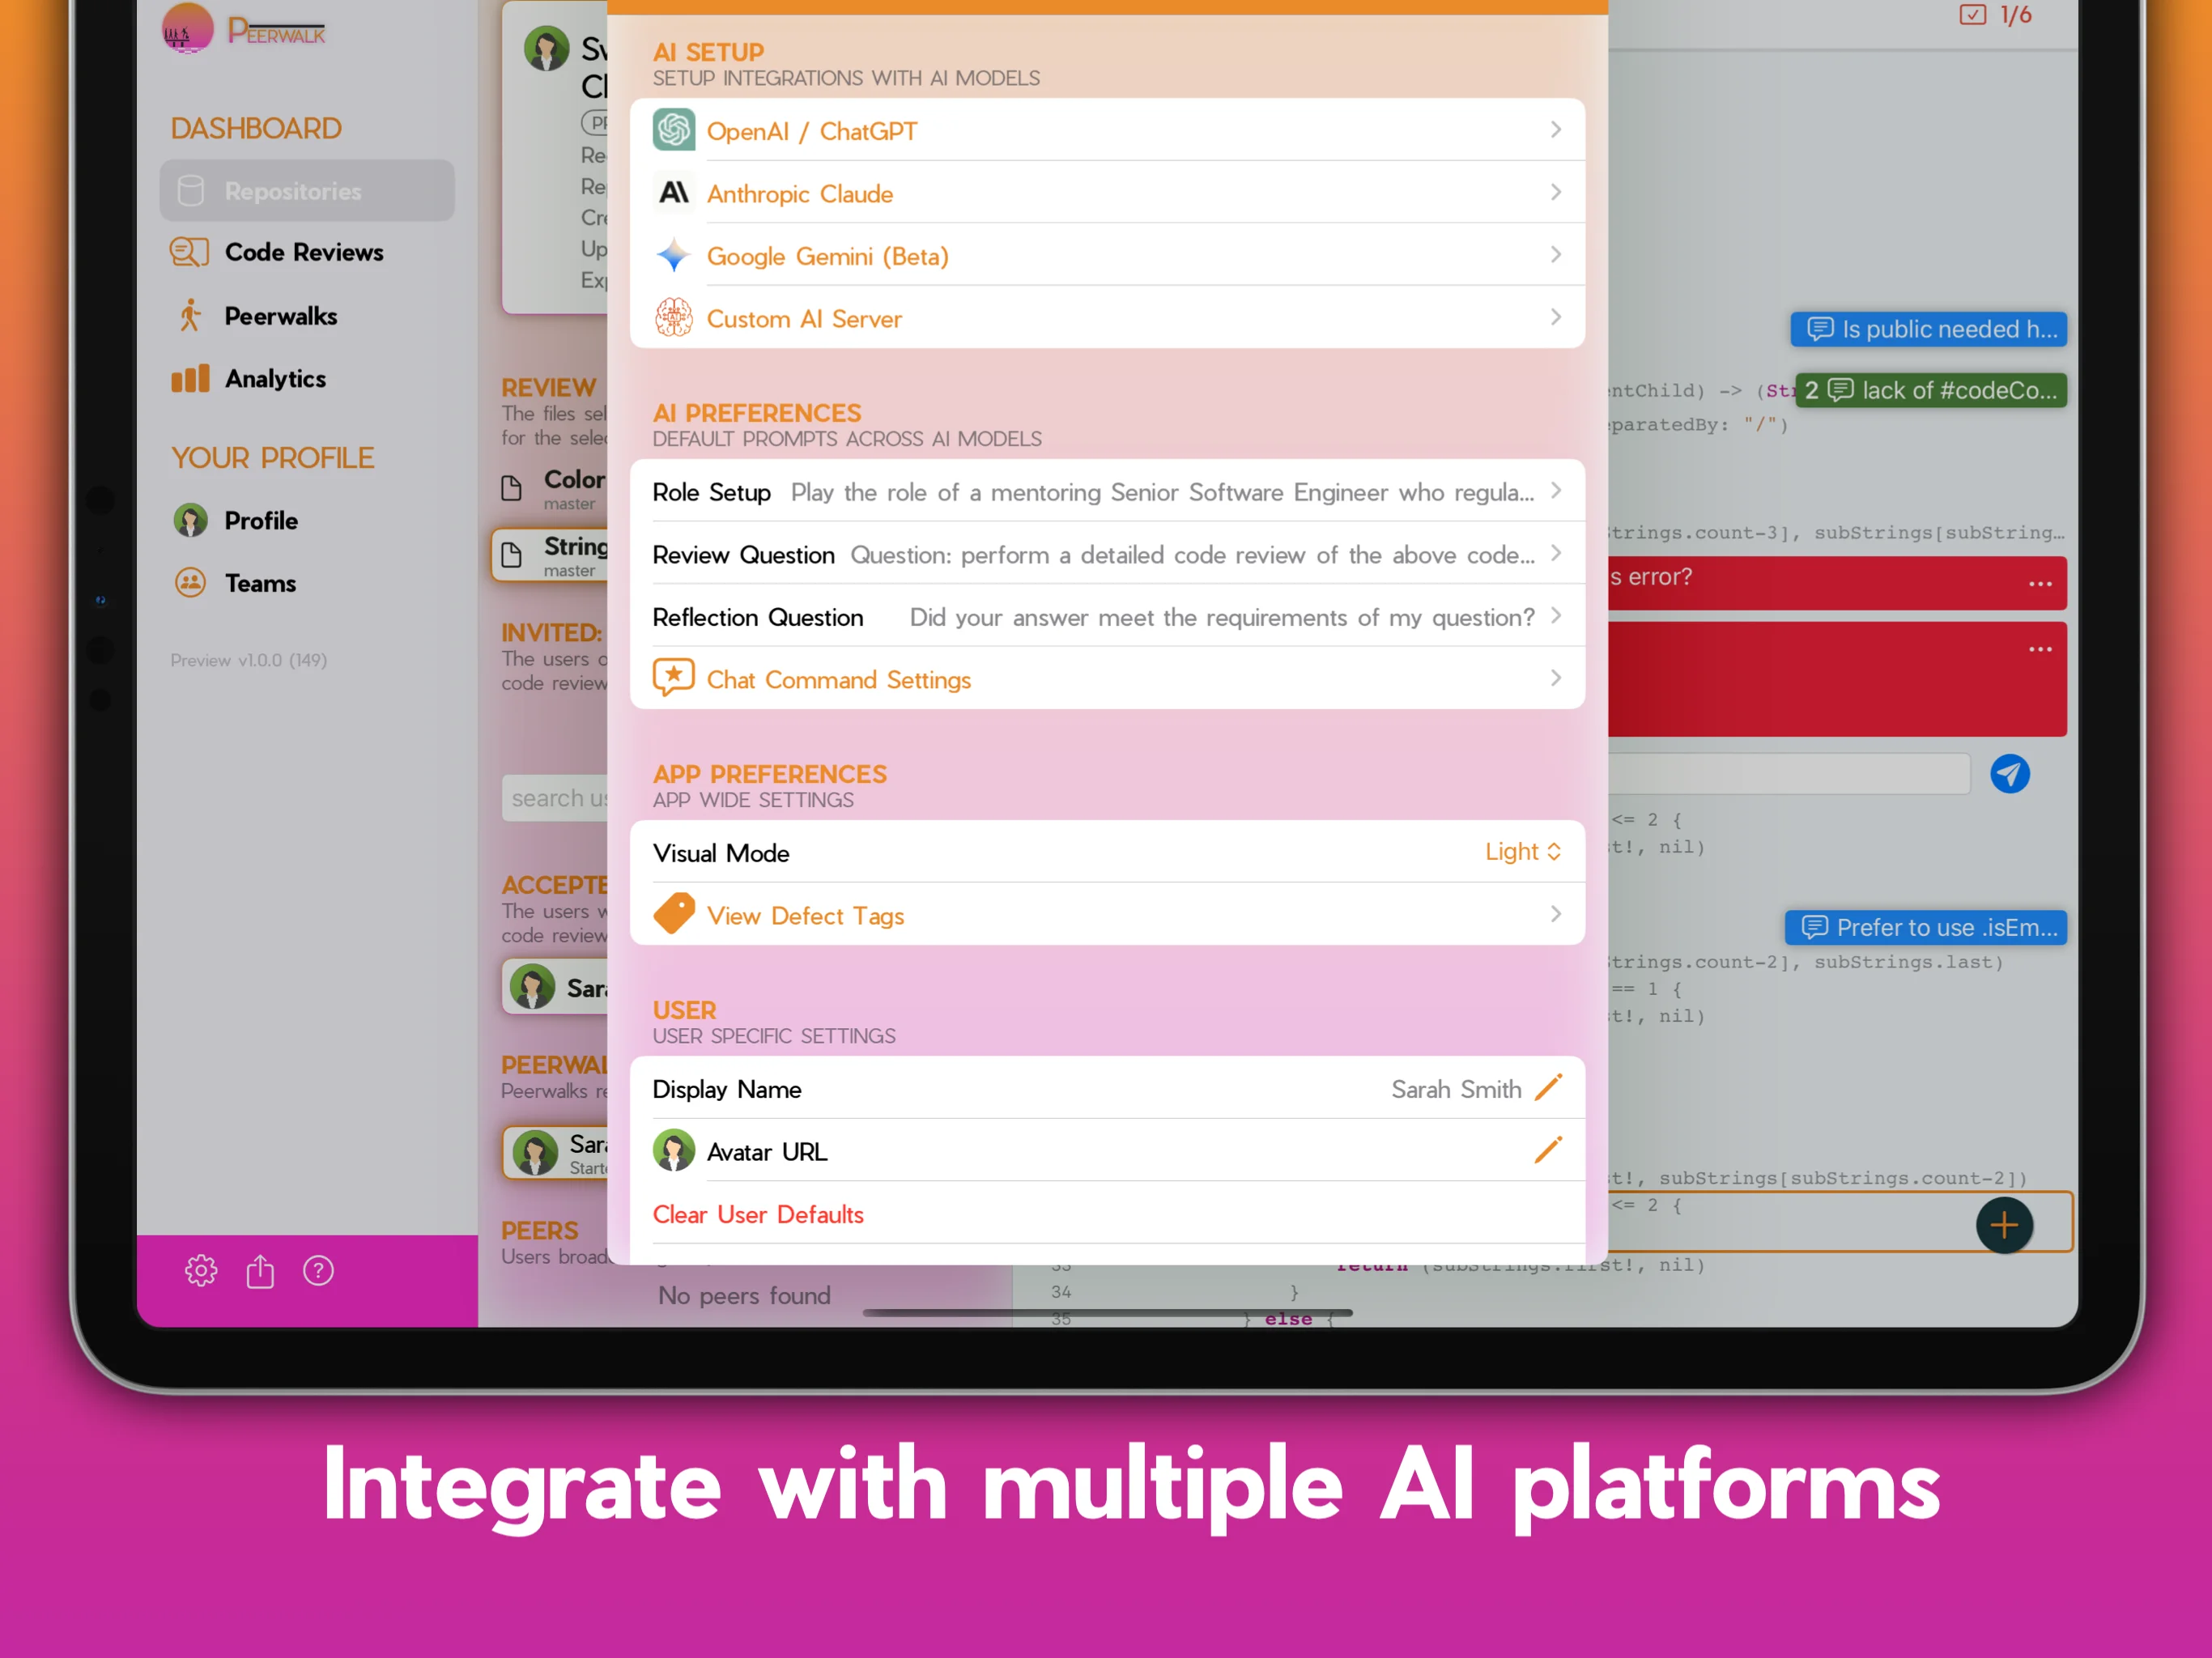Open the 'Prefer to use .isEm...' comment bubble
Viewport: 2212px width, 1658px height.
(1925, 927)
